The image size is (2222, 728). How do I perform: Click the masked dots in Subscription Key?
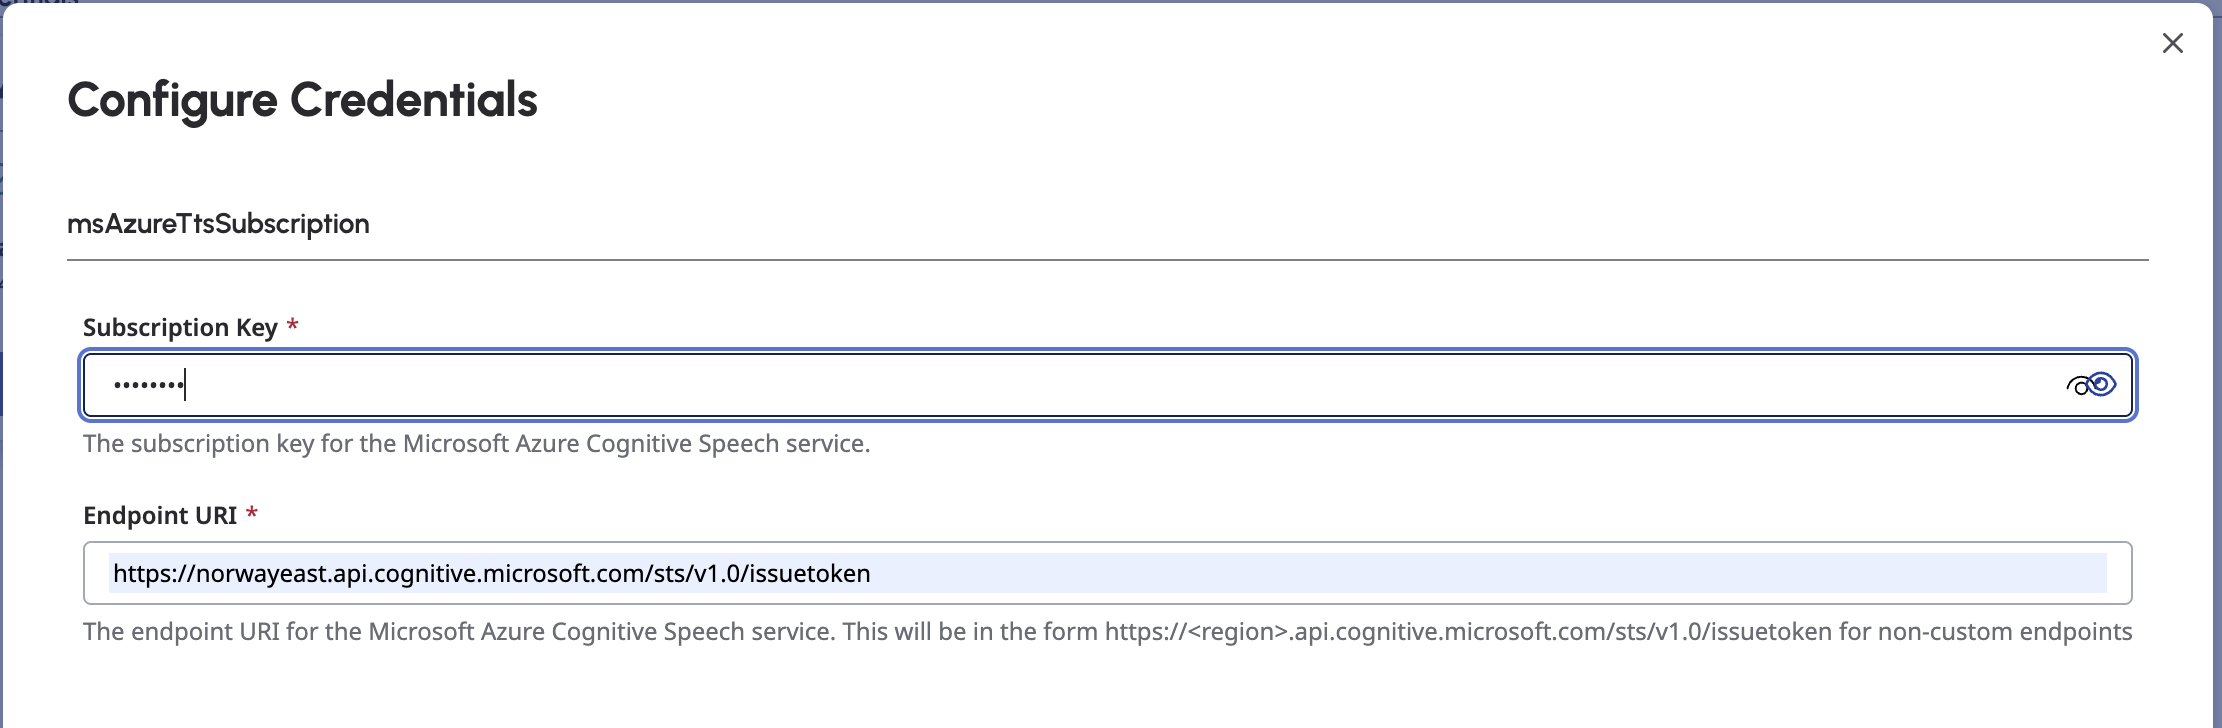[x=148, y=385]
